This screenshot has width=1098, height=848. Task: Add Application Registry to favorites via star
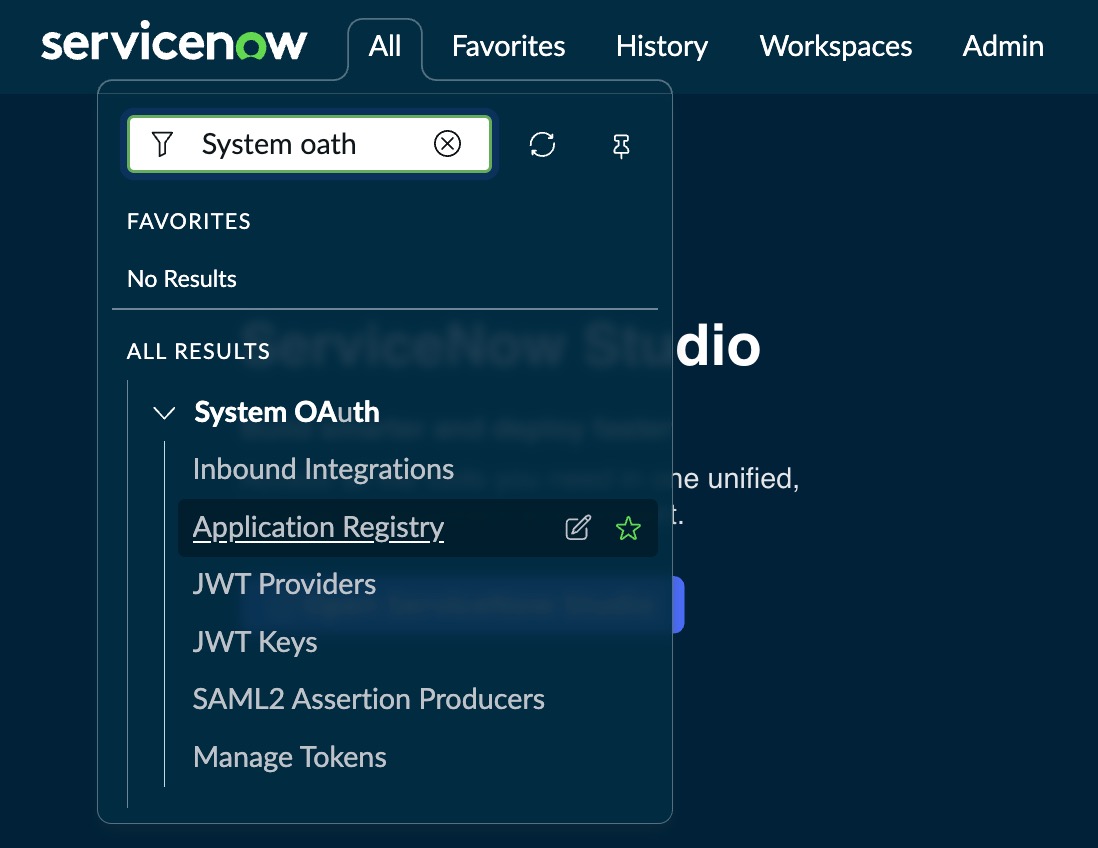[628, 528]
